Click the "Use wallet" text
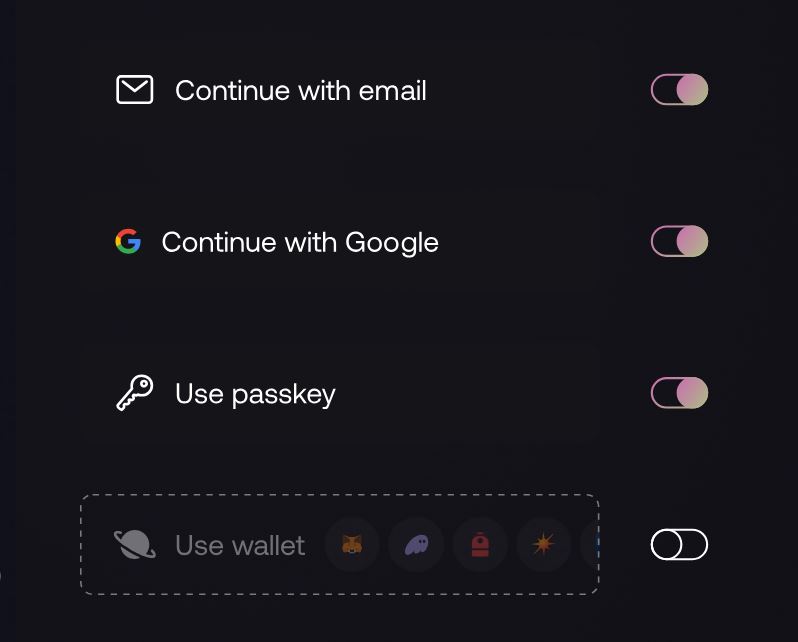The image size is (798, 642). click(x=240, y=546)
